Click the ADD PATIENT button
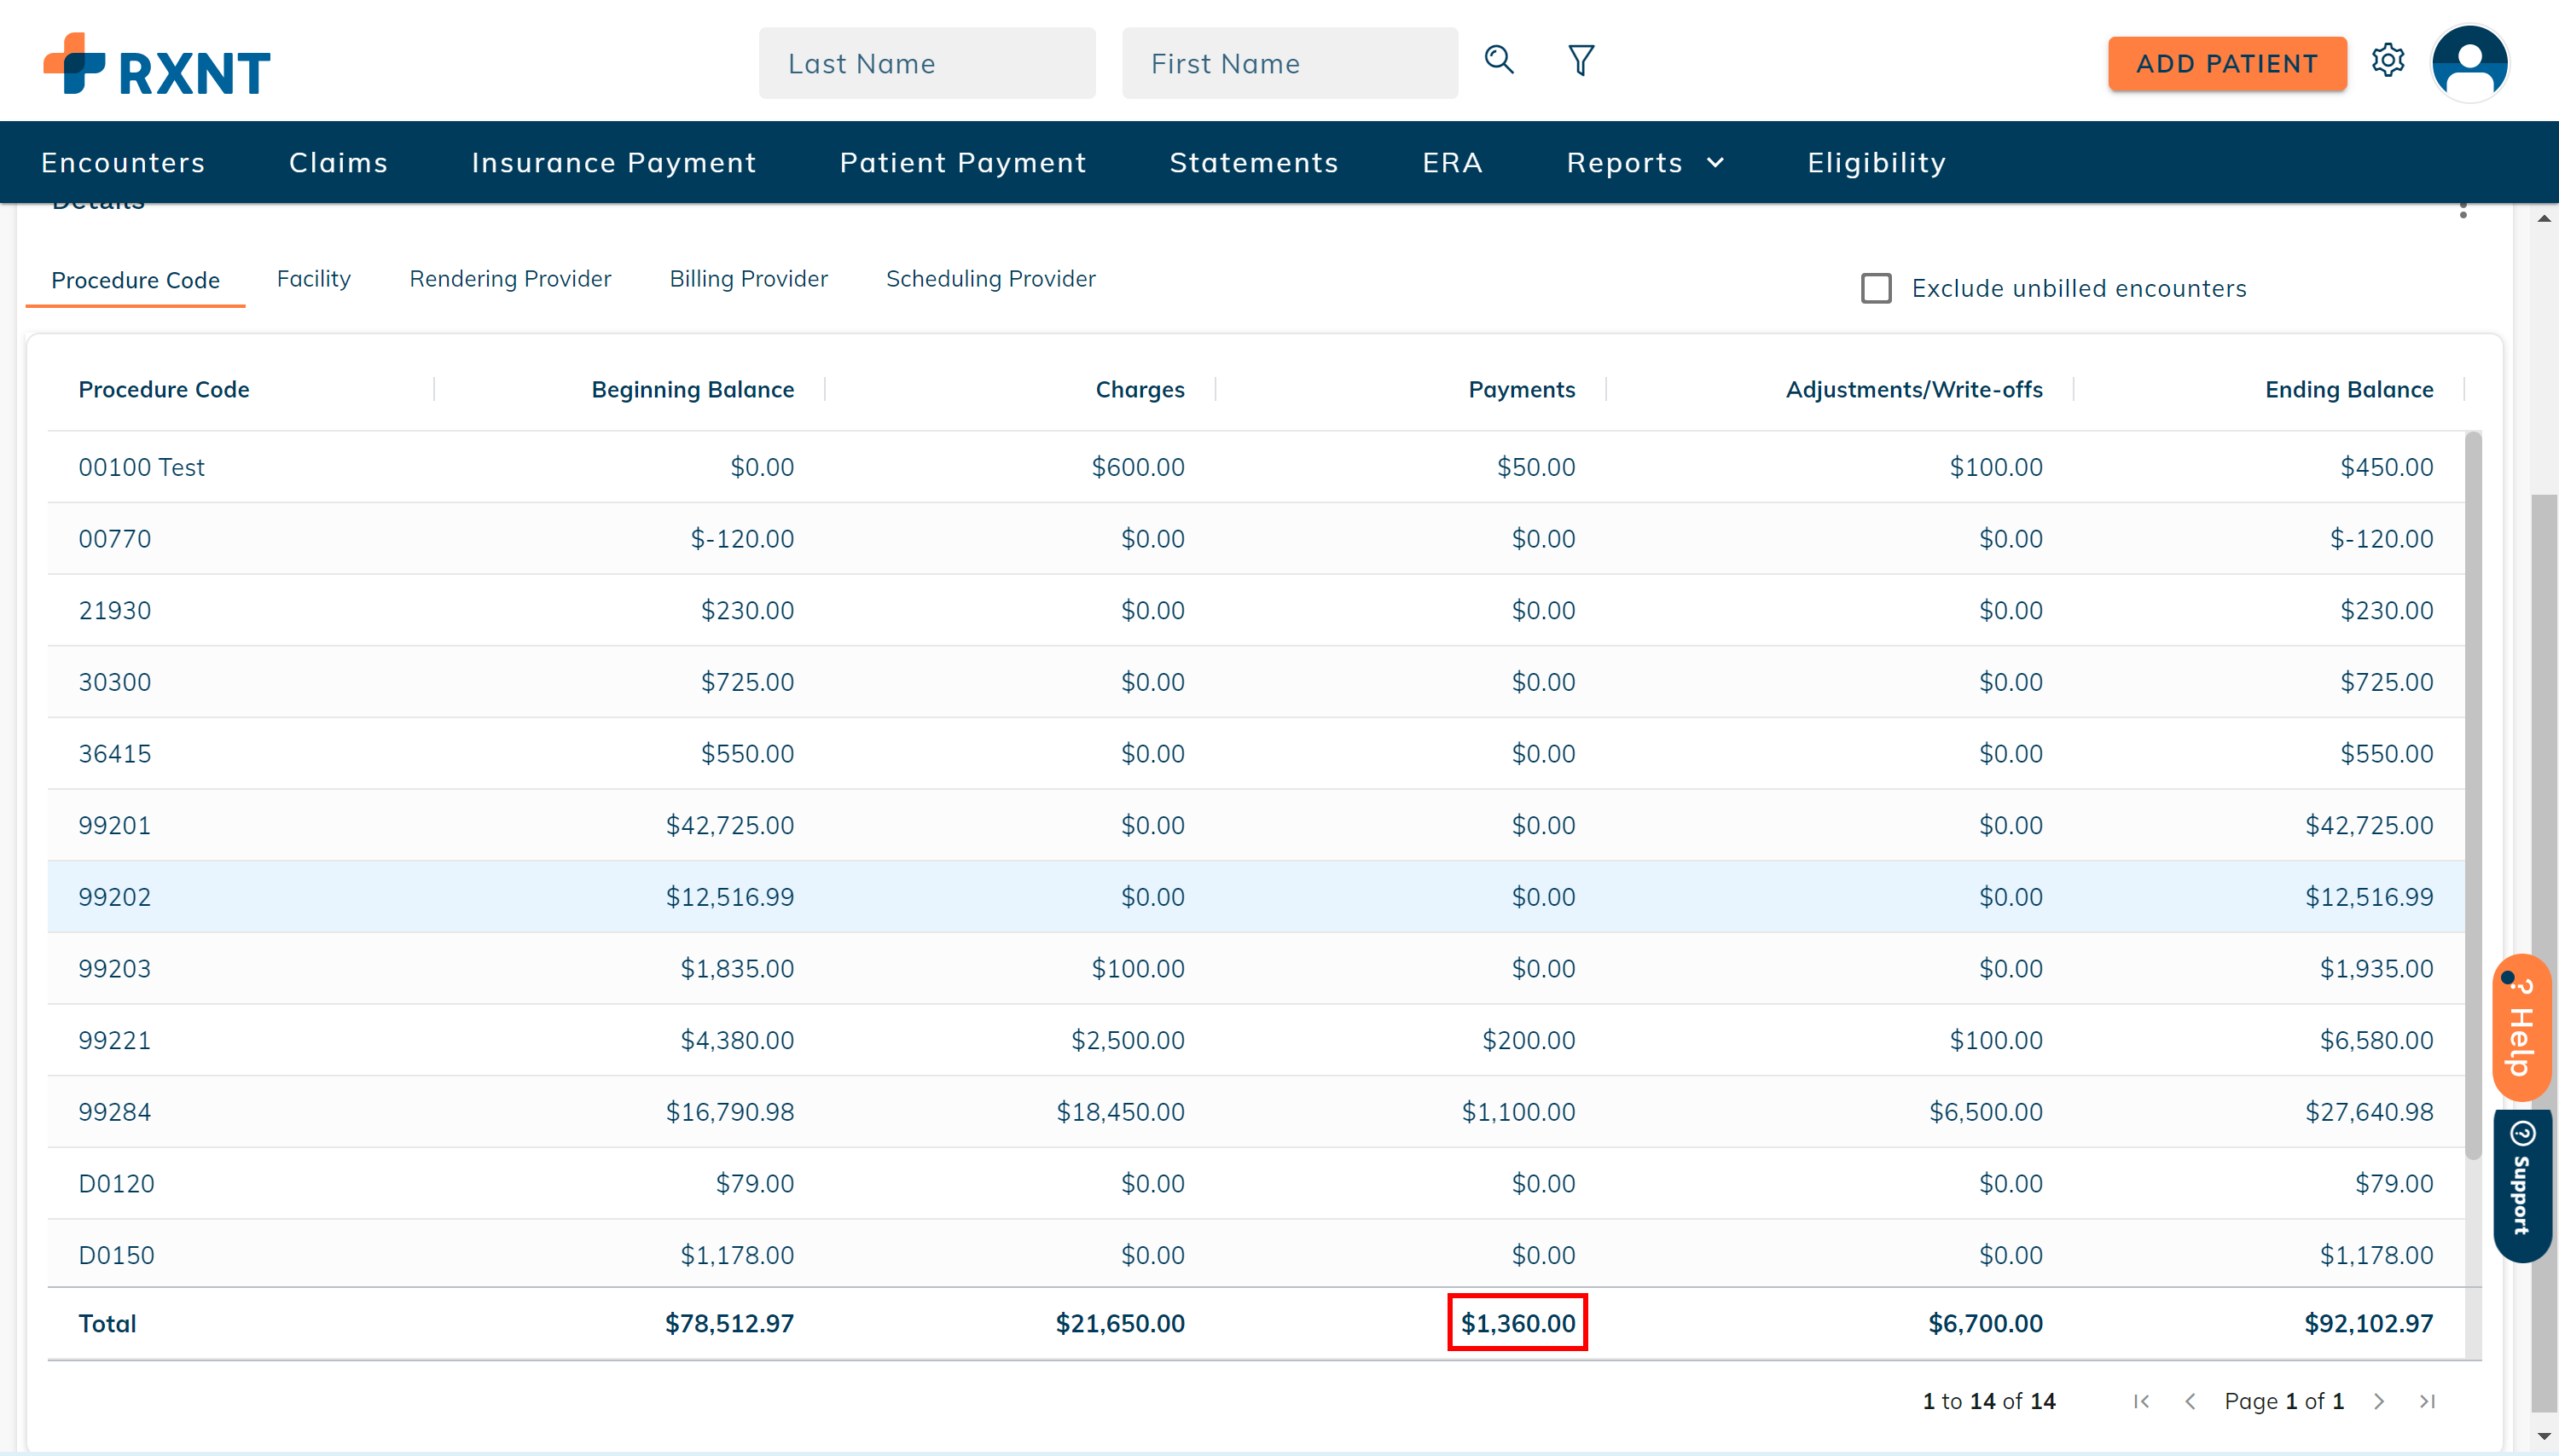The height and width of the screenshot is (1456, 2559). tap(2227, 63)
